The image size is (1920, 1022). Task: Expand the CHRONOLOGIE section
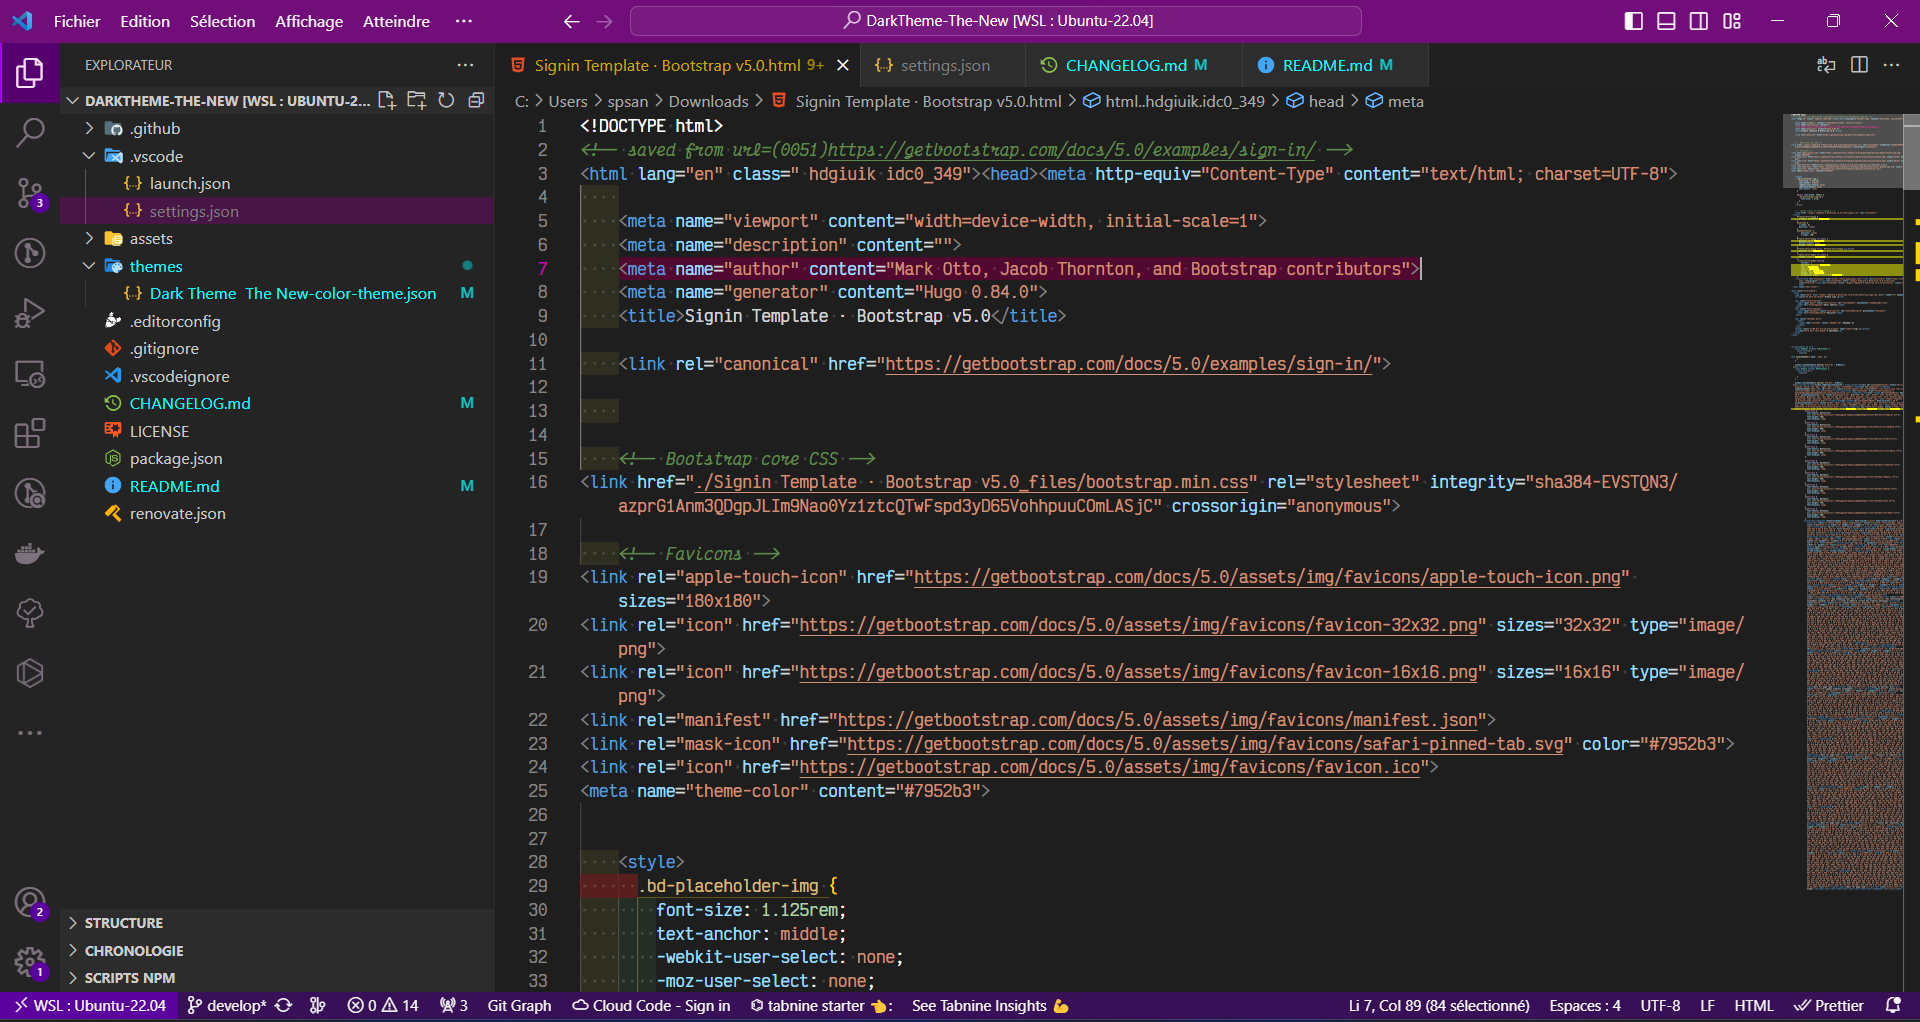pos(277,951)
